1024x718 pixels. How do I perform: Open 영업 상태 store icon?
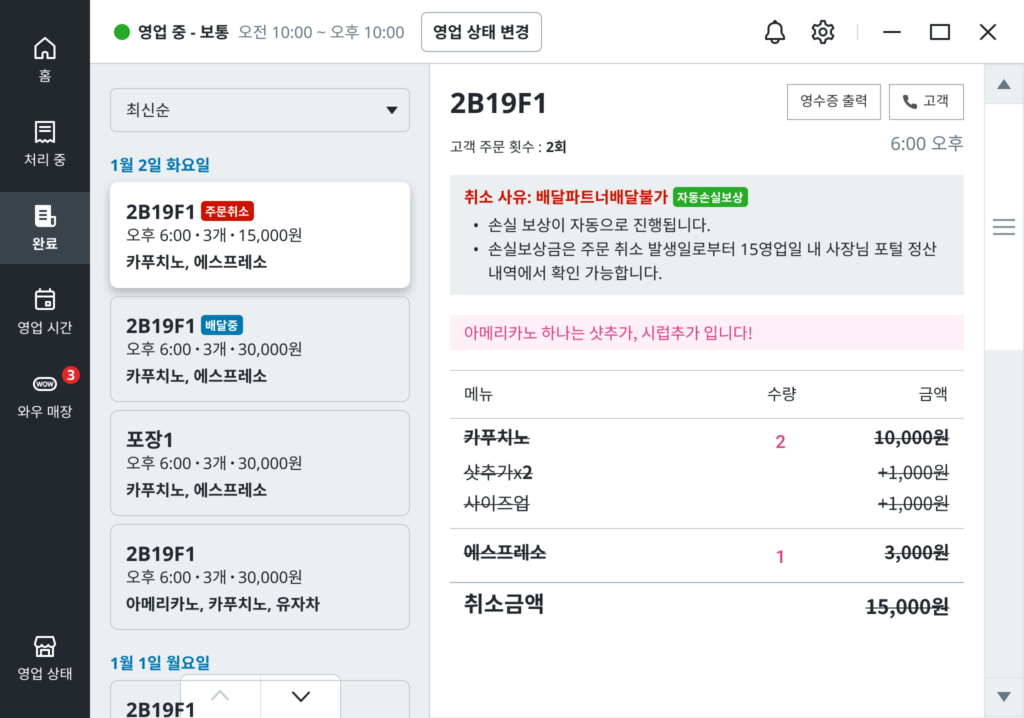click(x=45, y=657)
